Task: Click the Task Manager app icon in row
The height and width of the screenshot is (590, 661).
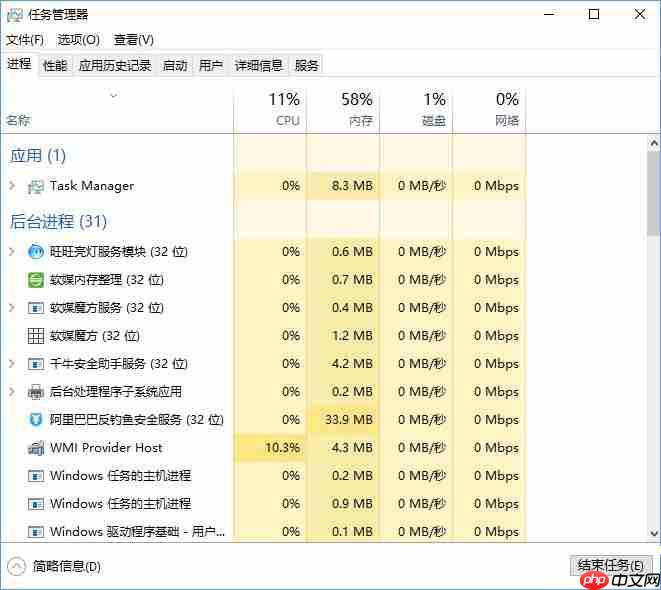Action: click(x=35, y=186)
